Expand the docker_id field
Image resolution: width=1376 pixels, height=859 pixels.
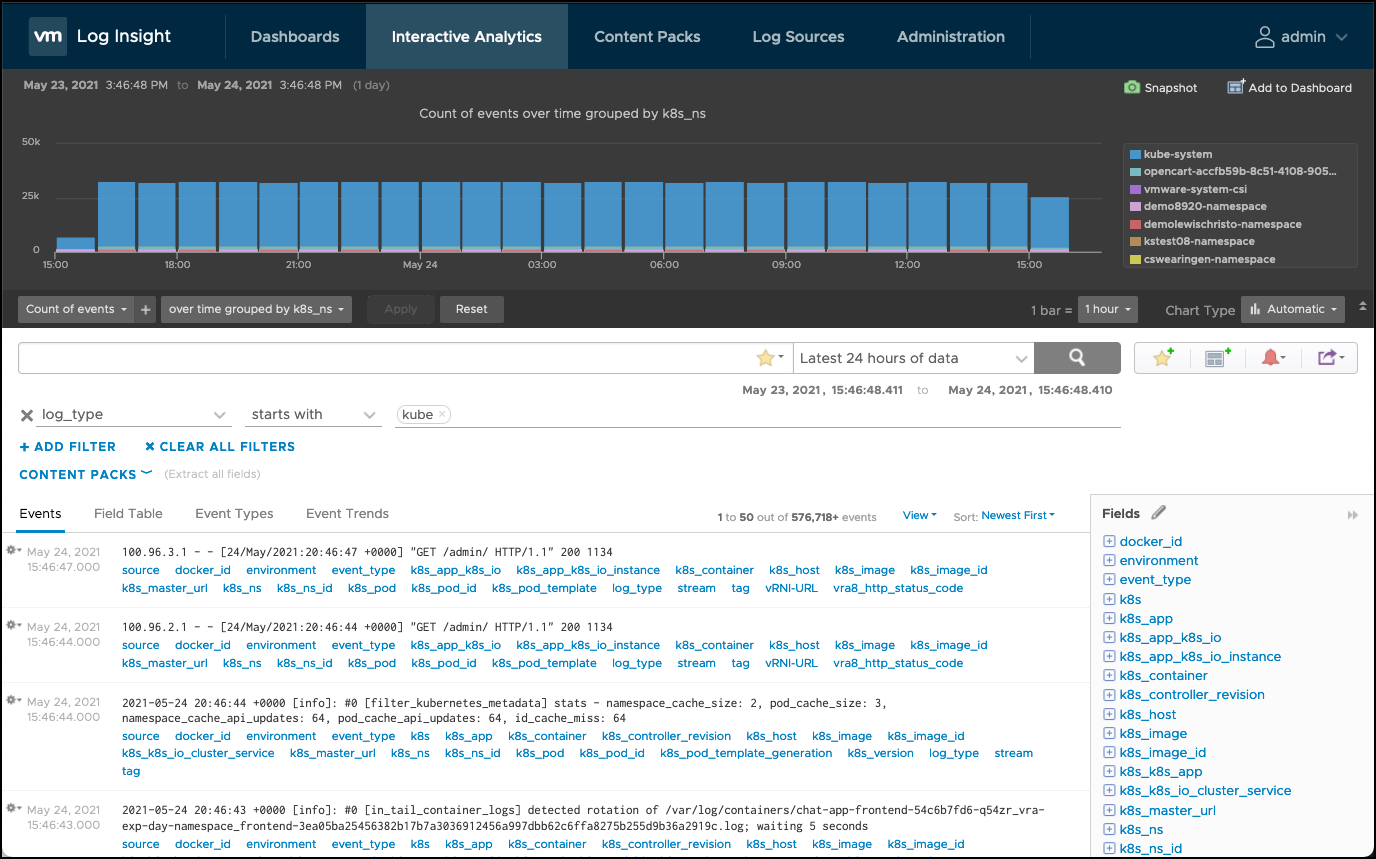[1109, 541]
